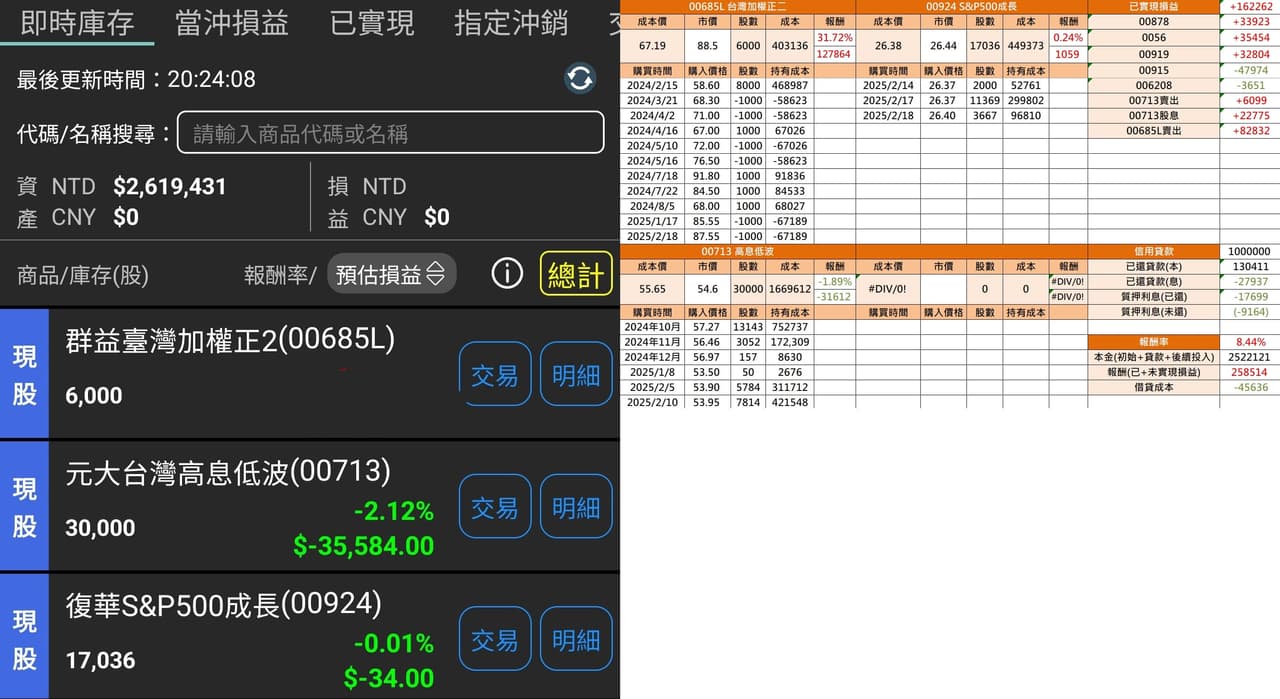This screenshot has width=1280, height=699.
Task: Select the 已實現損益 header cell
Action: [1153, 7]
